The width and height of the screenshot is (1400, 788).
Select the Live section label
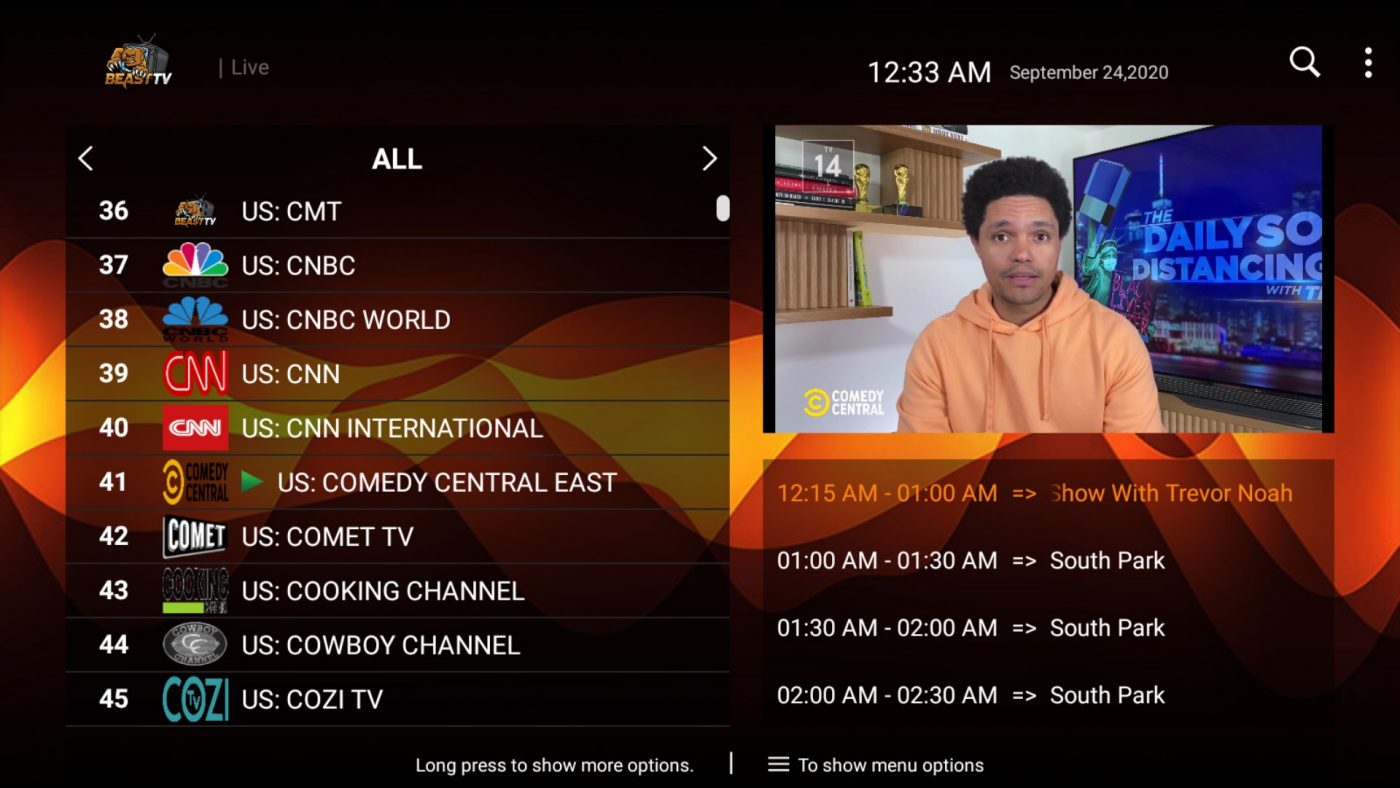click(x=249, y=67)
